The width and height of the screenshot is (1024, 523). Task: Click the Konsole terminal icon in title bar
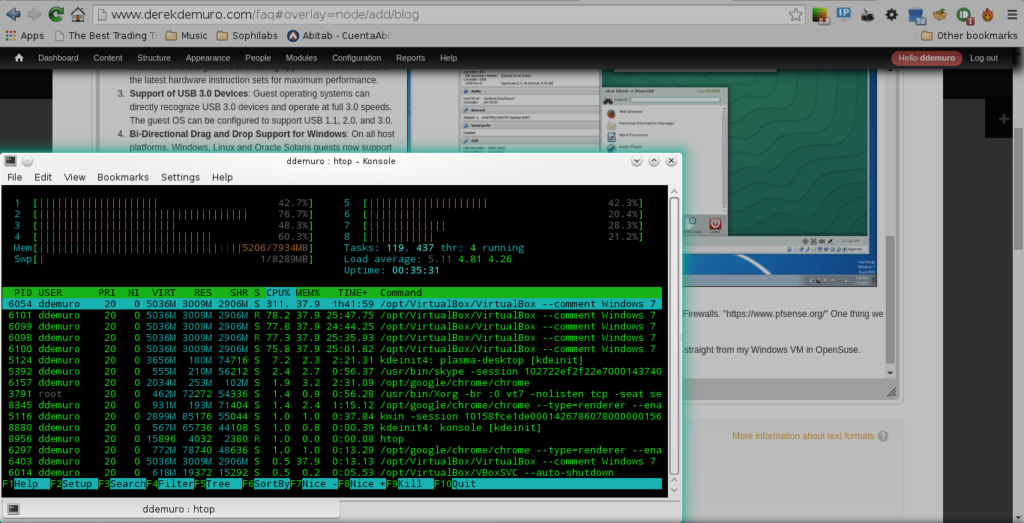coord(10,161)
